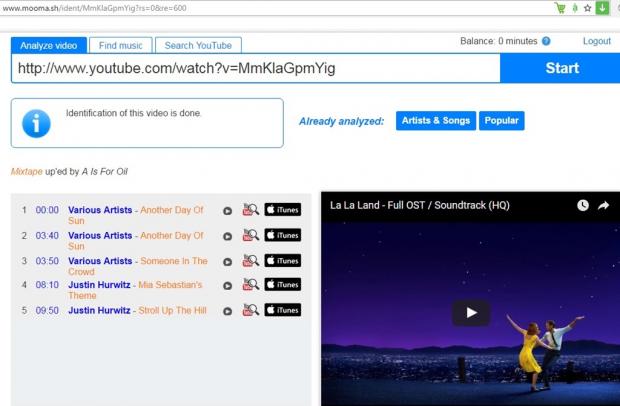The height and width of the screenshot is (406, 620).
Task: Open the Artists & Songs list
Action: (435, 121)
